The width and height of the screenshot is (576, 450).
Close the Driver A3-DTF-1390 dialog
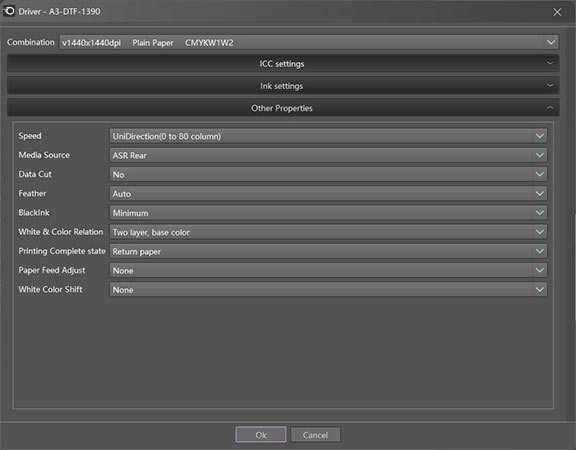click(557, 12)
